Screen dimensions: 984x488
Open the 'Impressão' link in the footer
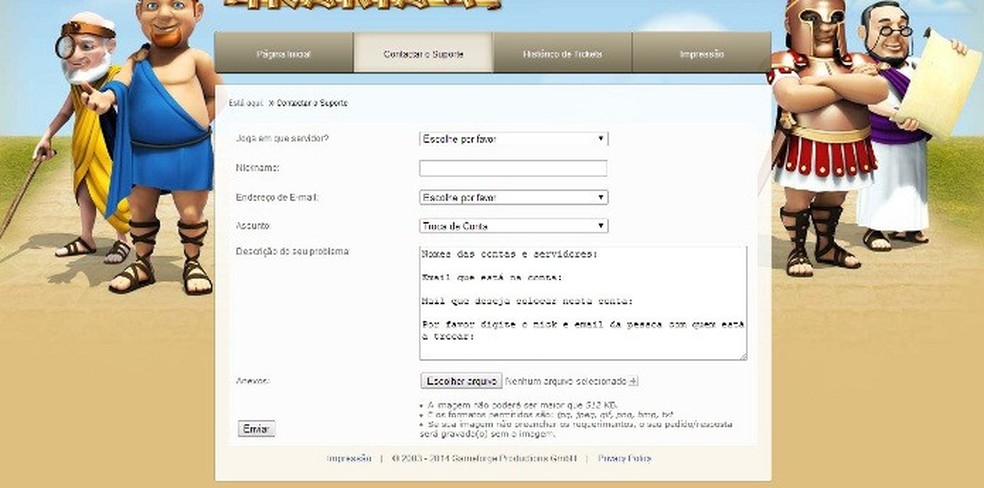point(349,459)
